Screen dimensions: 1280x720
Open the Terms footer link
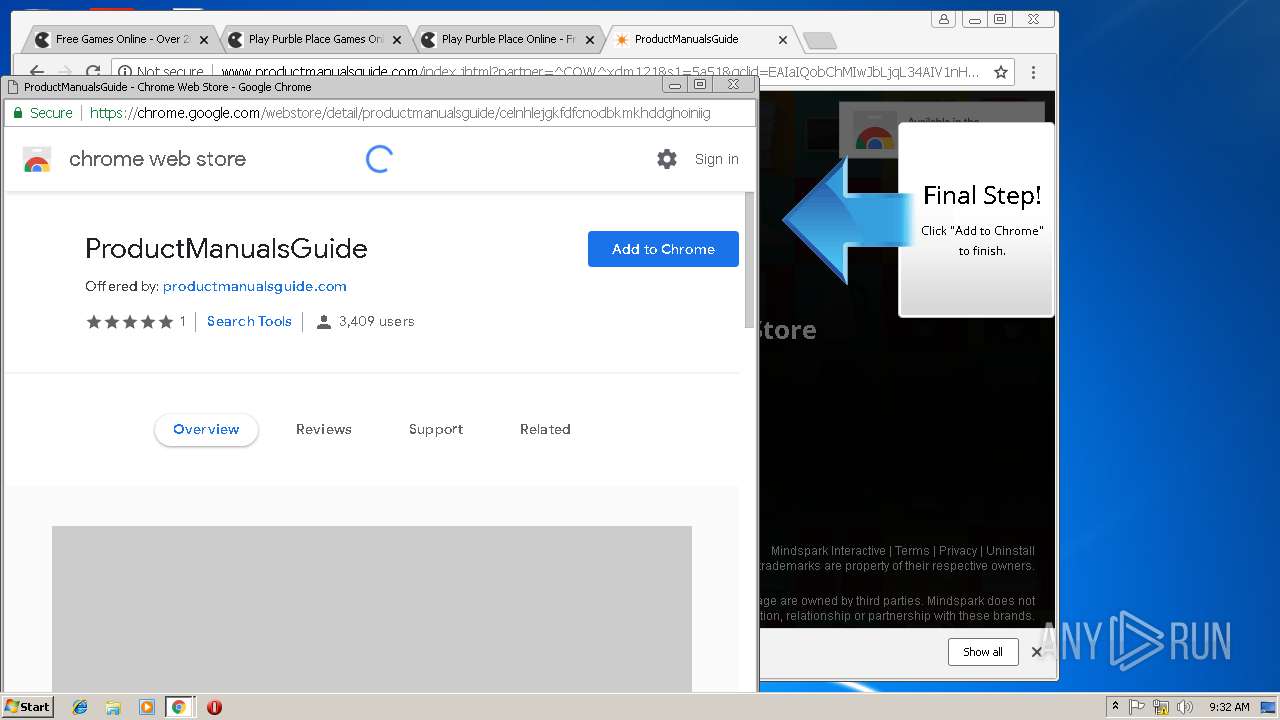point(912,551)
